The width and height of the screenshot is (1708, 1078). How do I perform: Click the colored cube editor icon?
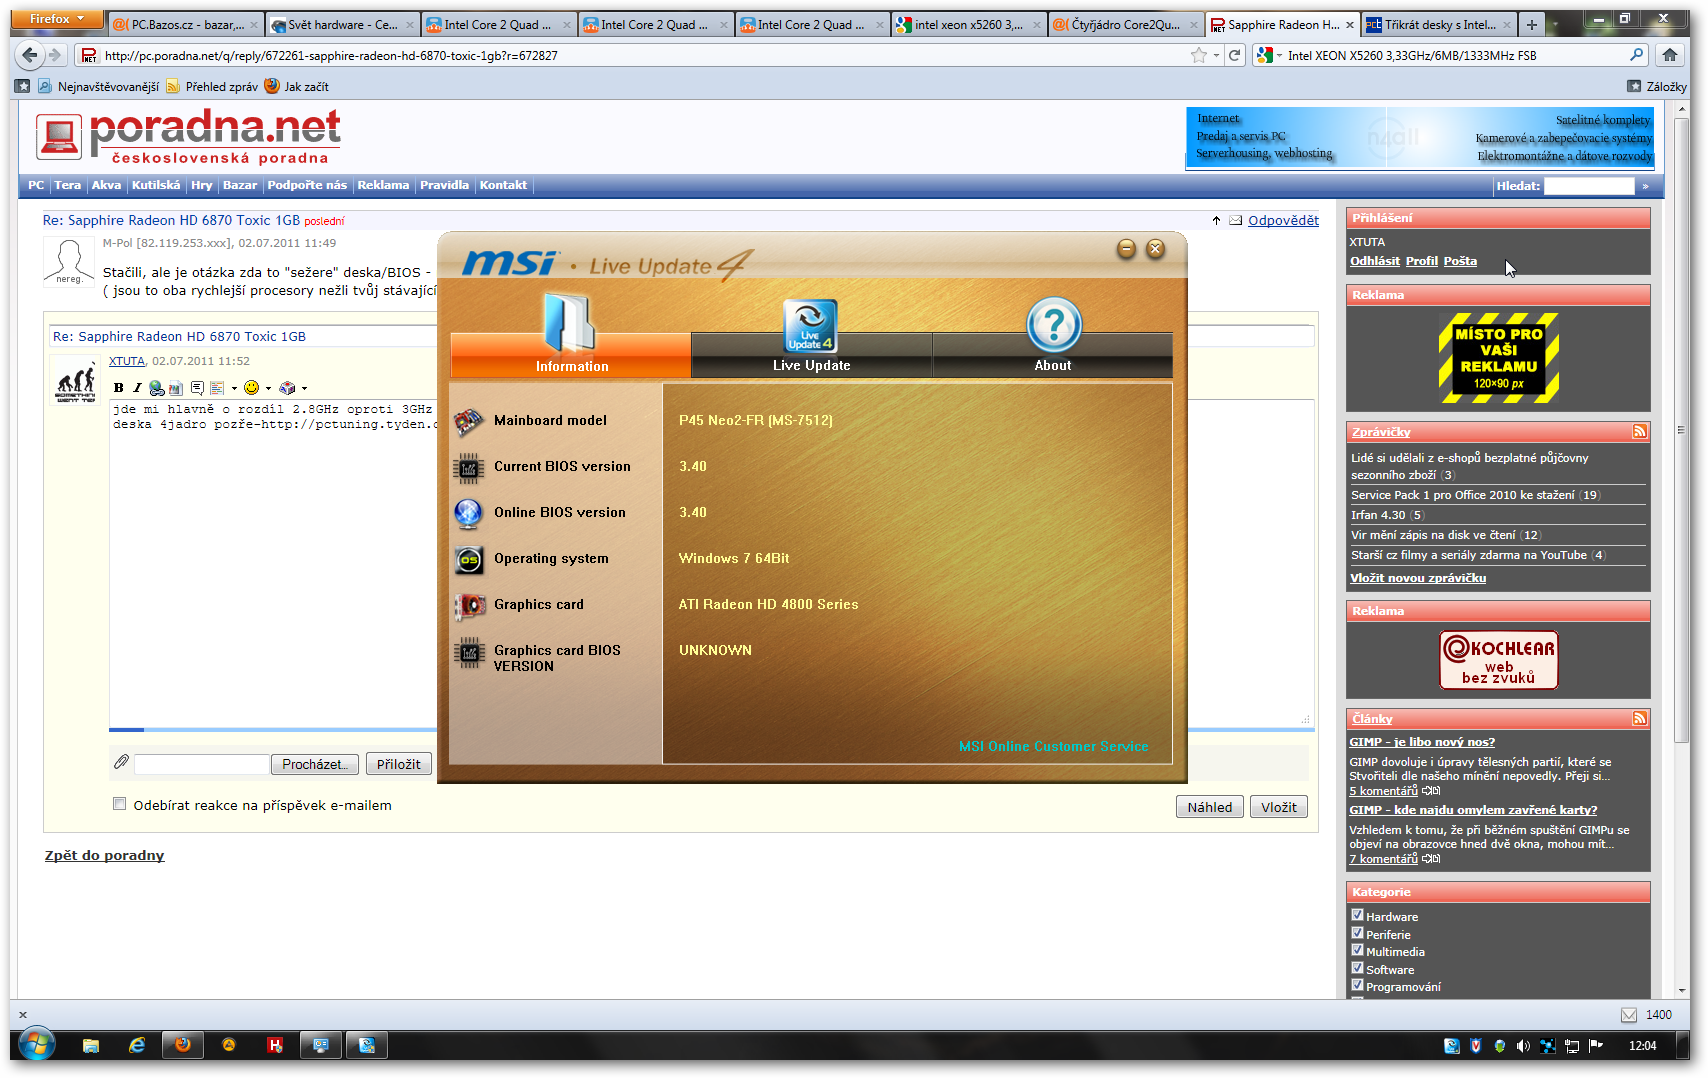[288, 388]
